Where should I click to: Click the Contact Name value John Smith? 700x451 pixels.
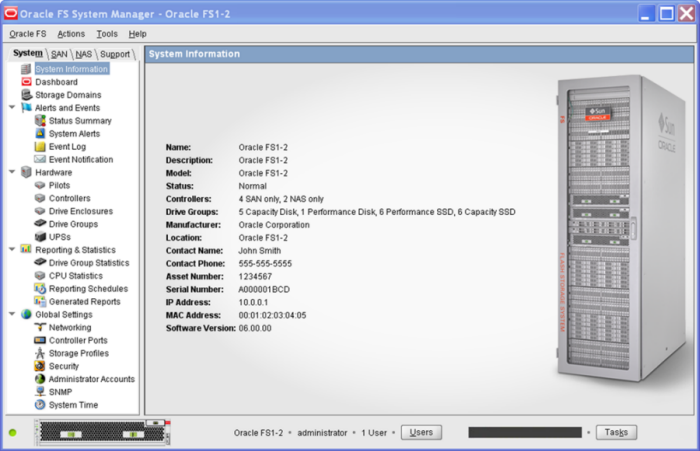tap(259, 251)
